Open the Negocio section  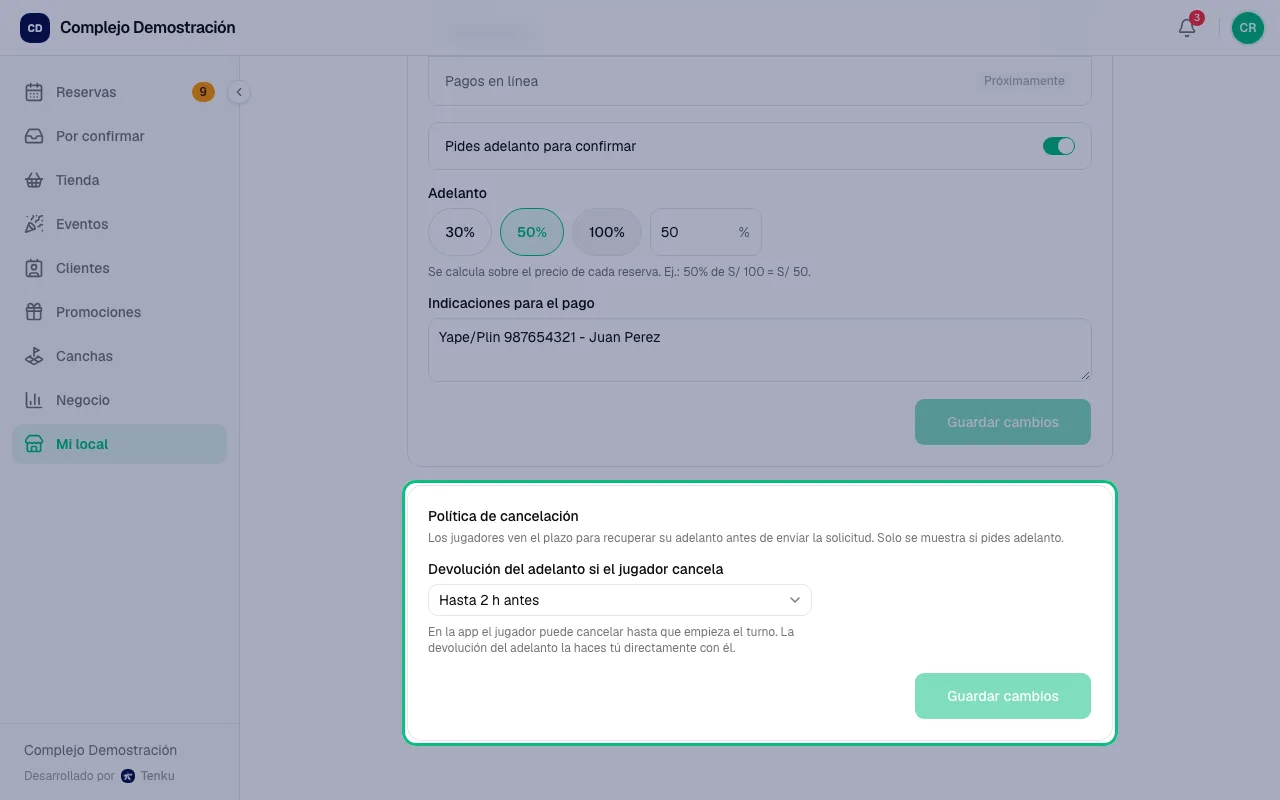(120, 400)
